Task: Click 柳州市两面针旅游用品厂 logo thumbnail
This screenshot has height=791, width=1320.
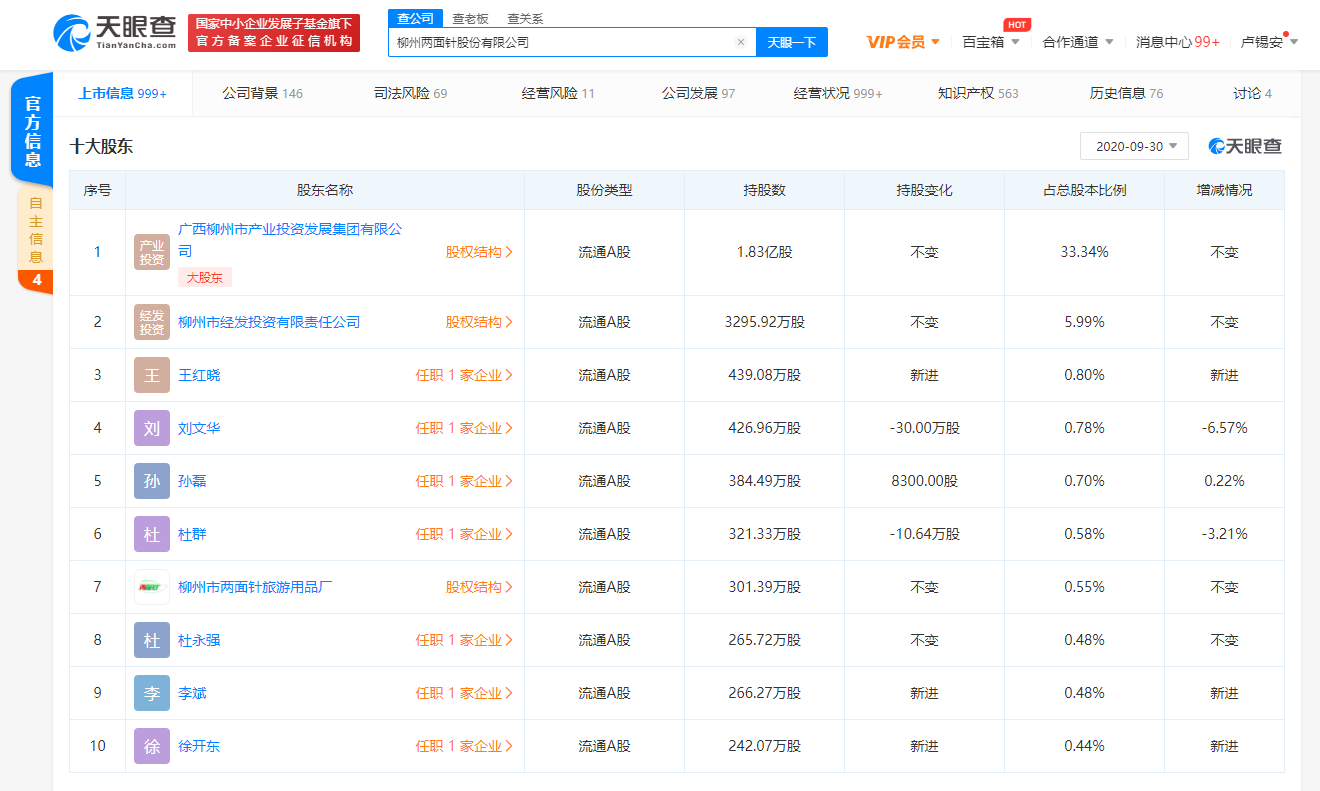Action: pyautogui.click(x=152, y=587)
